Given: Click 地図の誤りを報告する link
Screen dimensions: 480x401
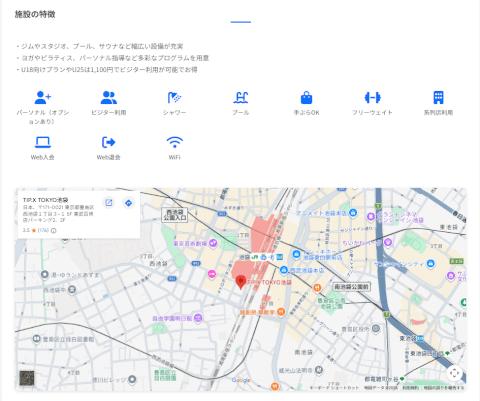Looking at the screenshot, I should 444,388.
